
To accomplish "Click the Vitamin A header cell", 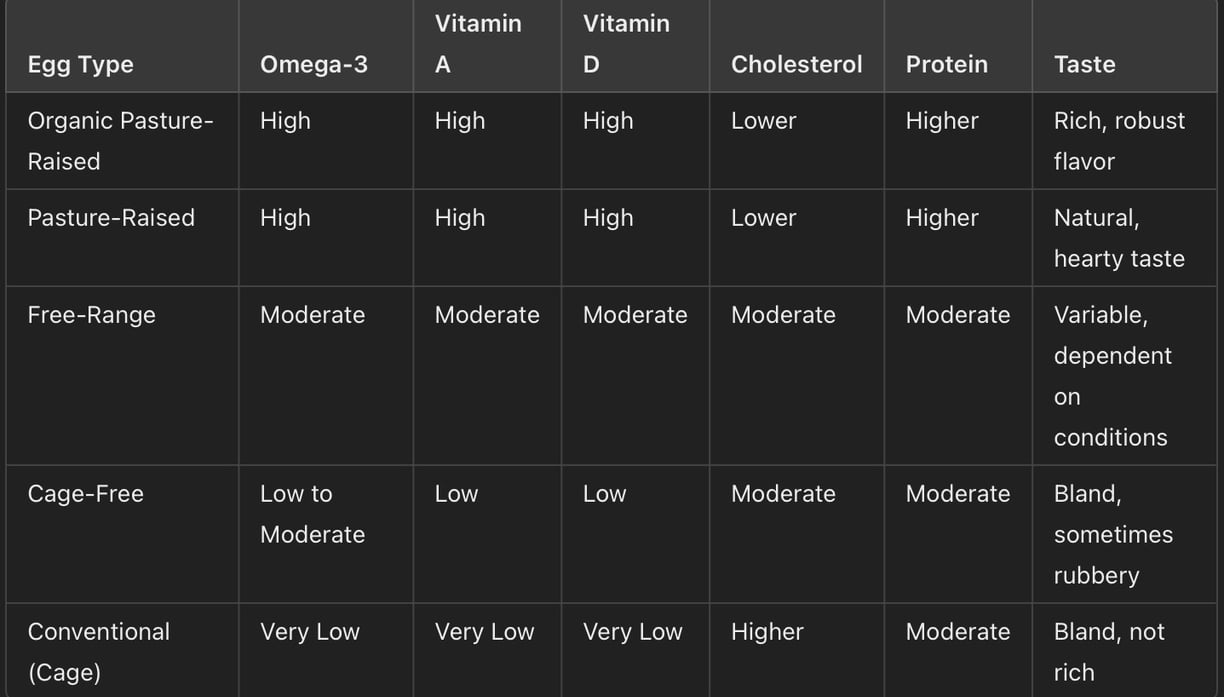I will tap(478, 44).
